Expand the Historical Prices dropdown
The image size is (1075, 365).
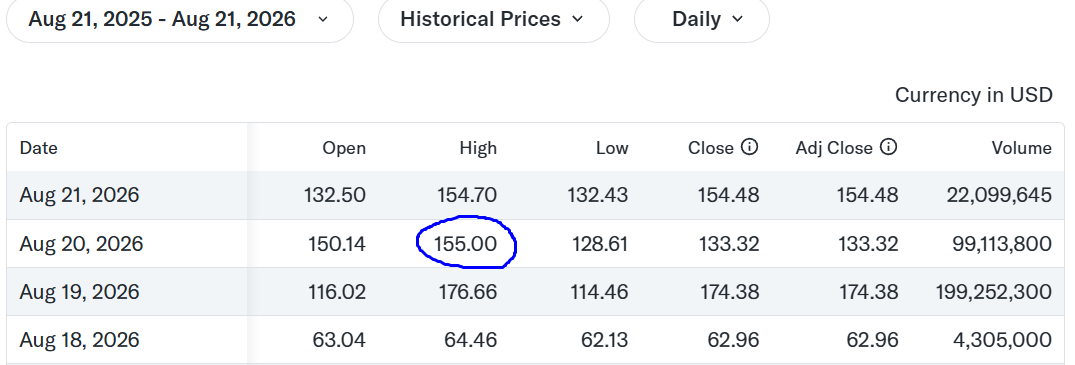pyautogui.click(x=494, y=20)
